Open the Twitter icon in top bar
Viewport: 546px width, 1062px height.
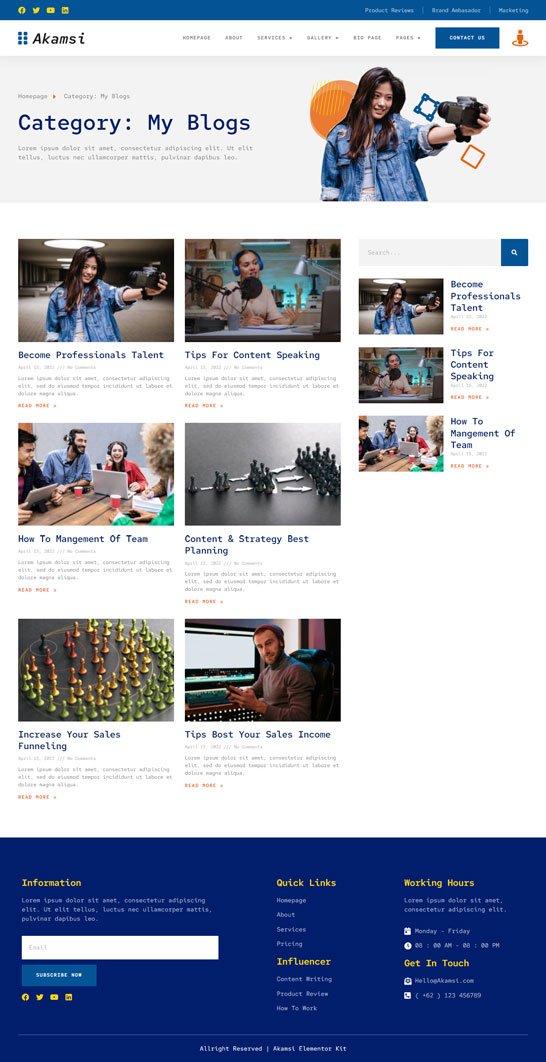point(36,10)
